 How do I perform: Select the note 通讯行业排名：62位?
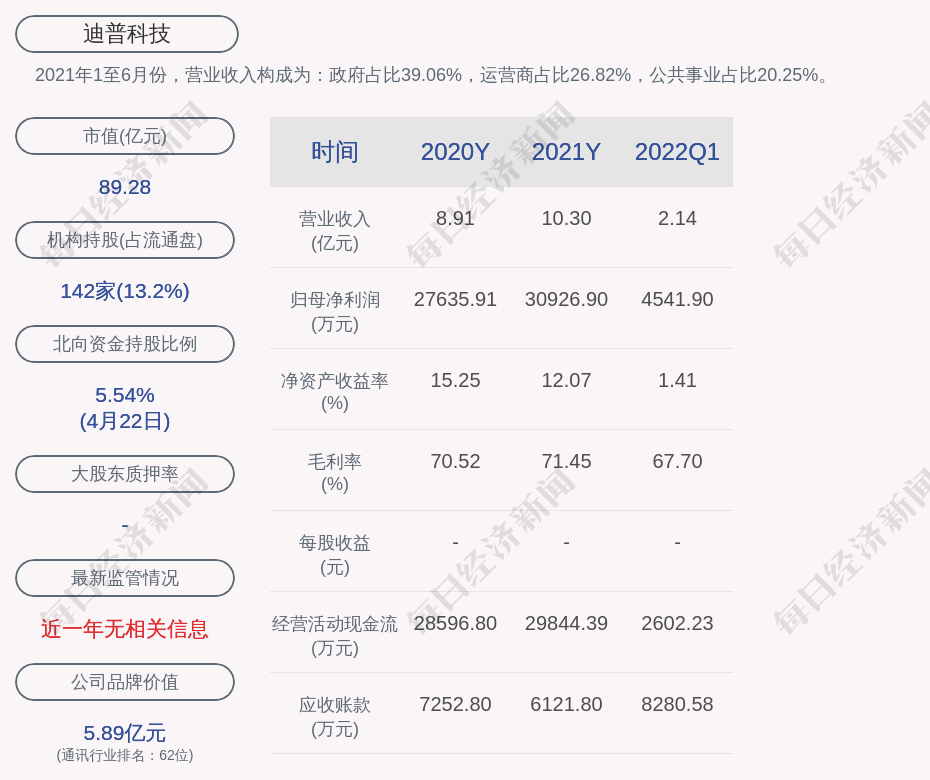pos(125,755)
